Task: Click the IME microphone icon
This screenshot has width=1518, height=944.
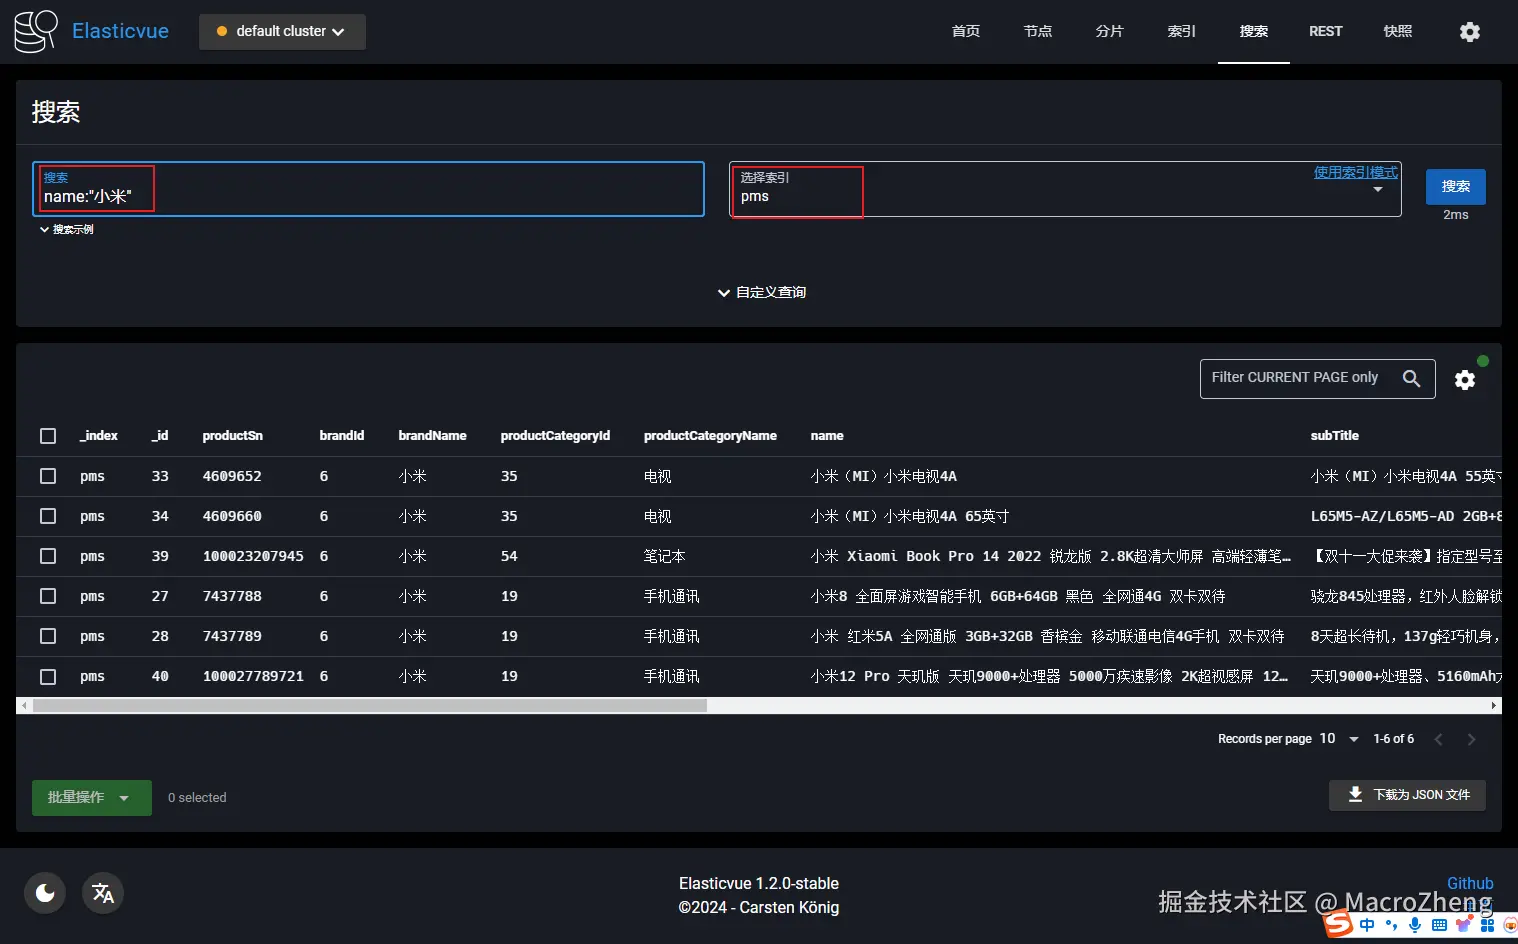Action: pyautogui.click(x=1415, y=925)
